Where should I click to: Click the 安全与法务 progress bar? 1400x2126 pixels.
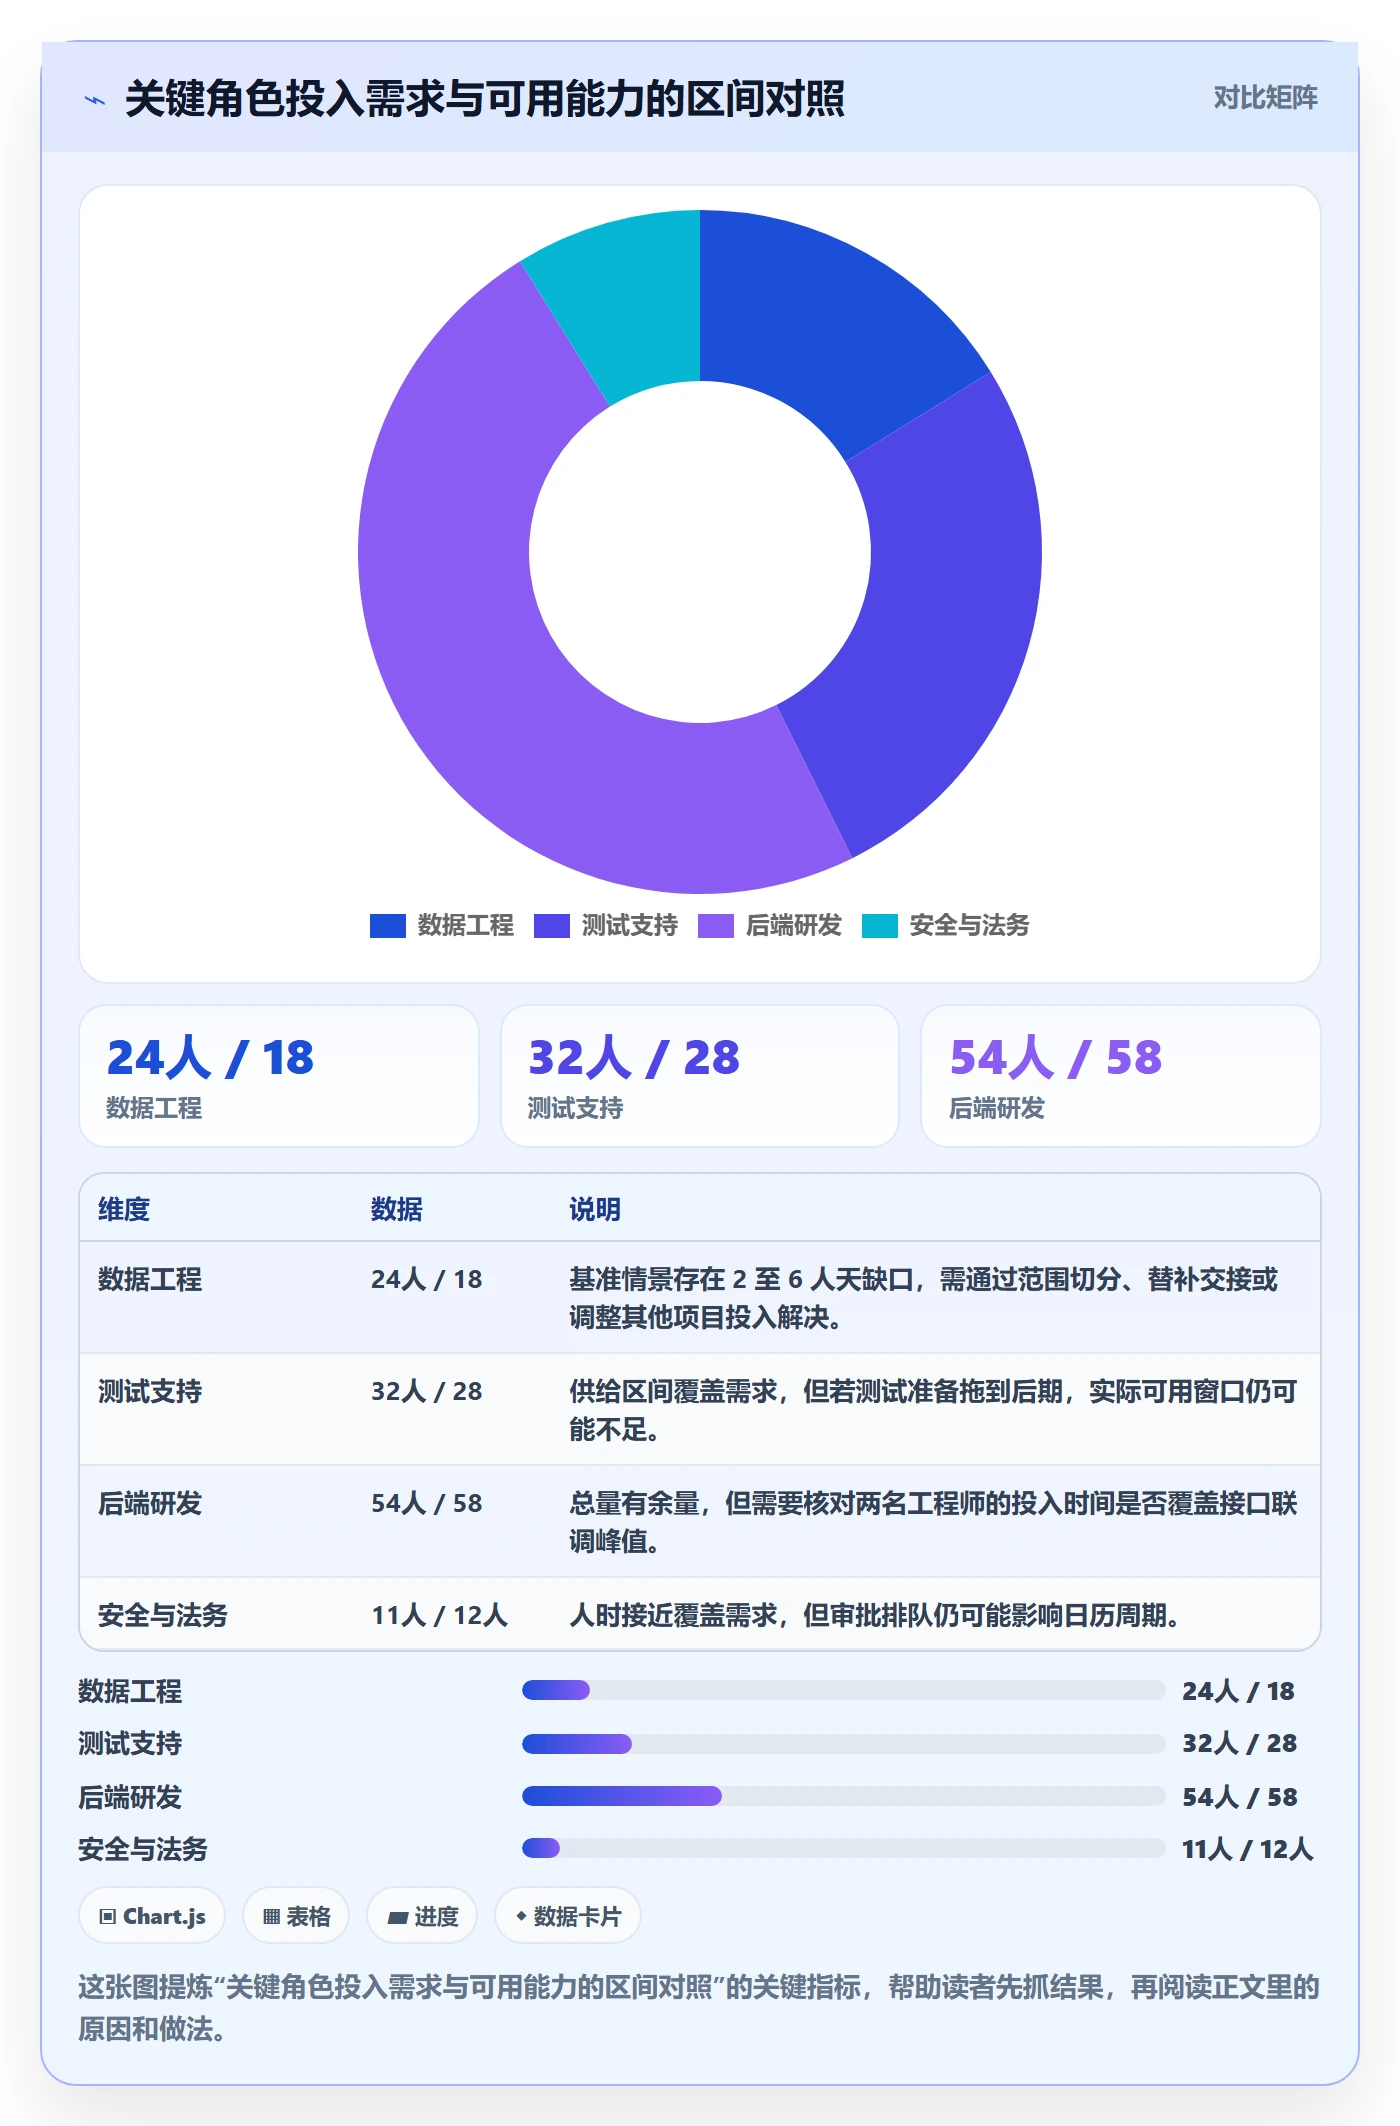point(844,1848)
